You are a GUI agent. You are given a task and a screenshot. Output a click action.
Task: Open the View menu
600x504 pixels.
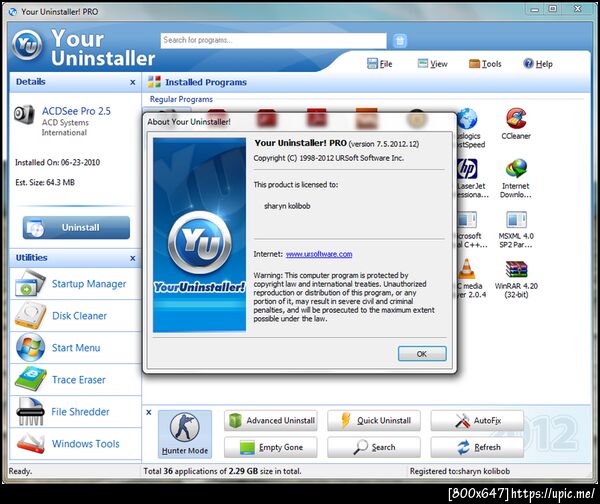pos(433,64)
